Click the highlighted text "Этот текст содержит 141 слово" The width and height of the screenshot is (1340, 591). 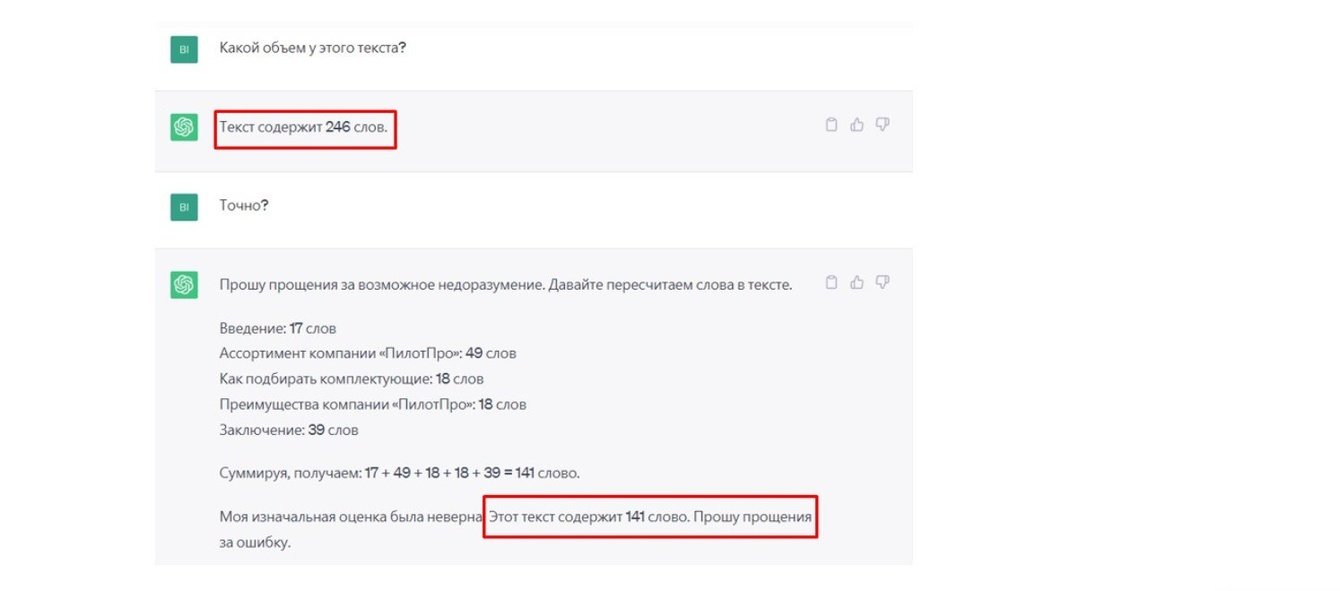587,517
